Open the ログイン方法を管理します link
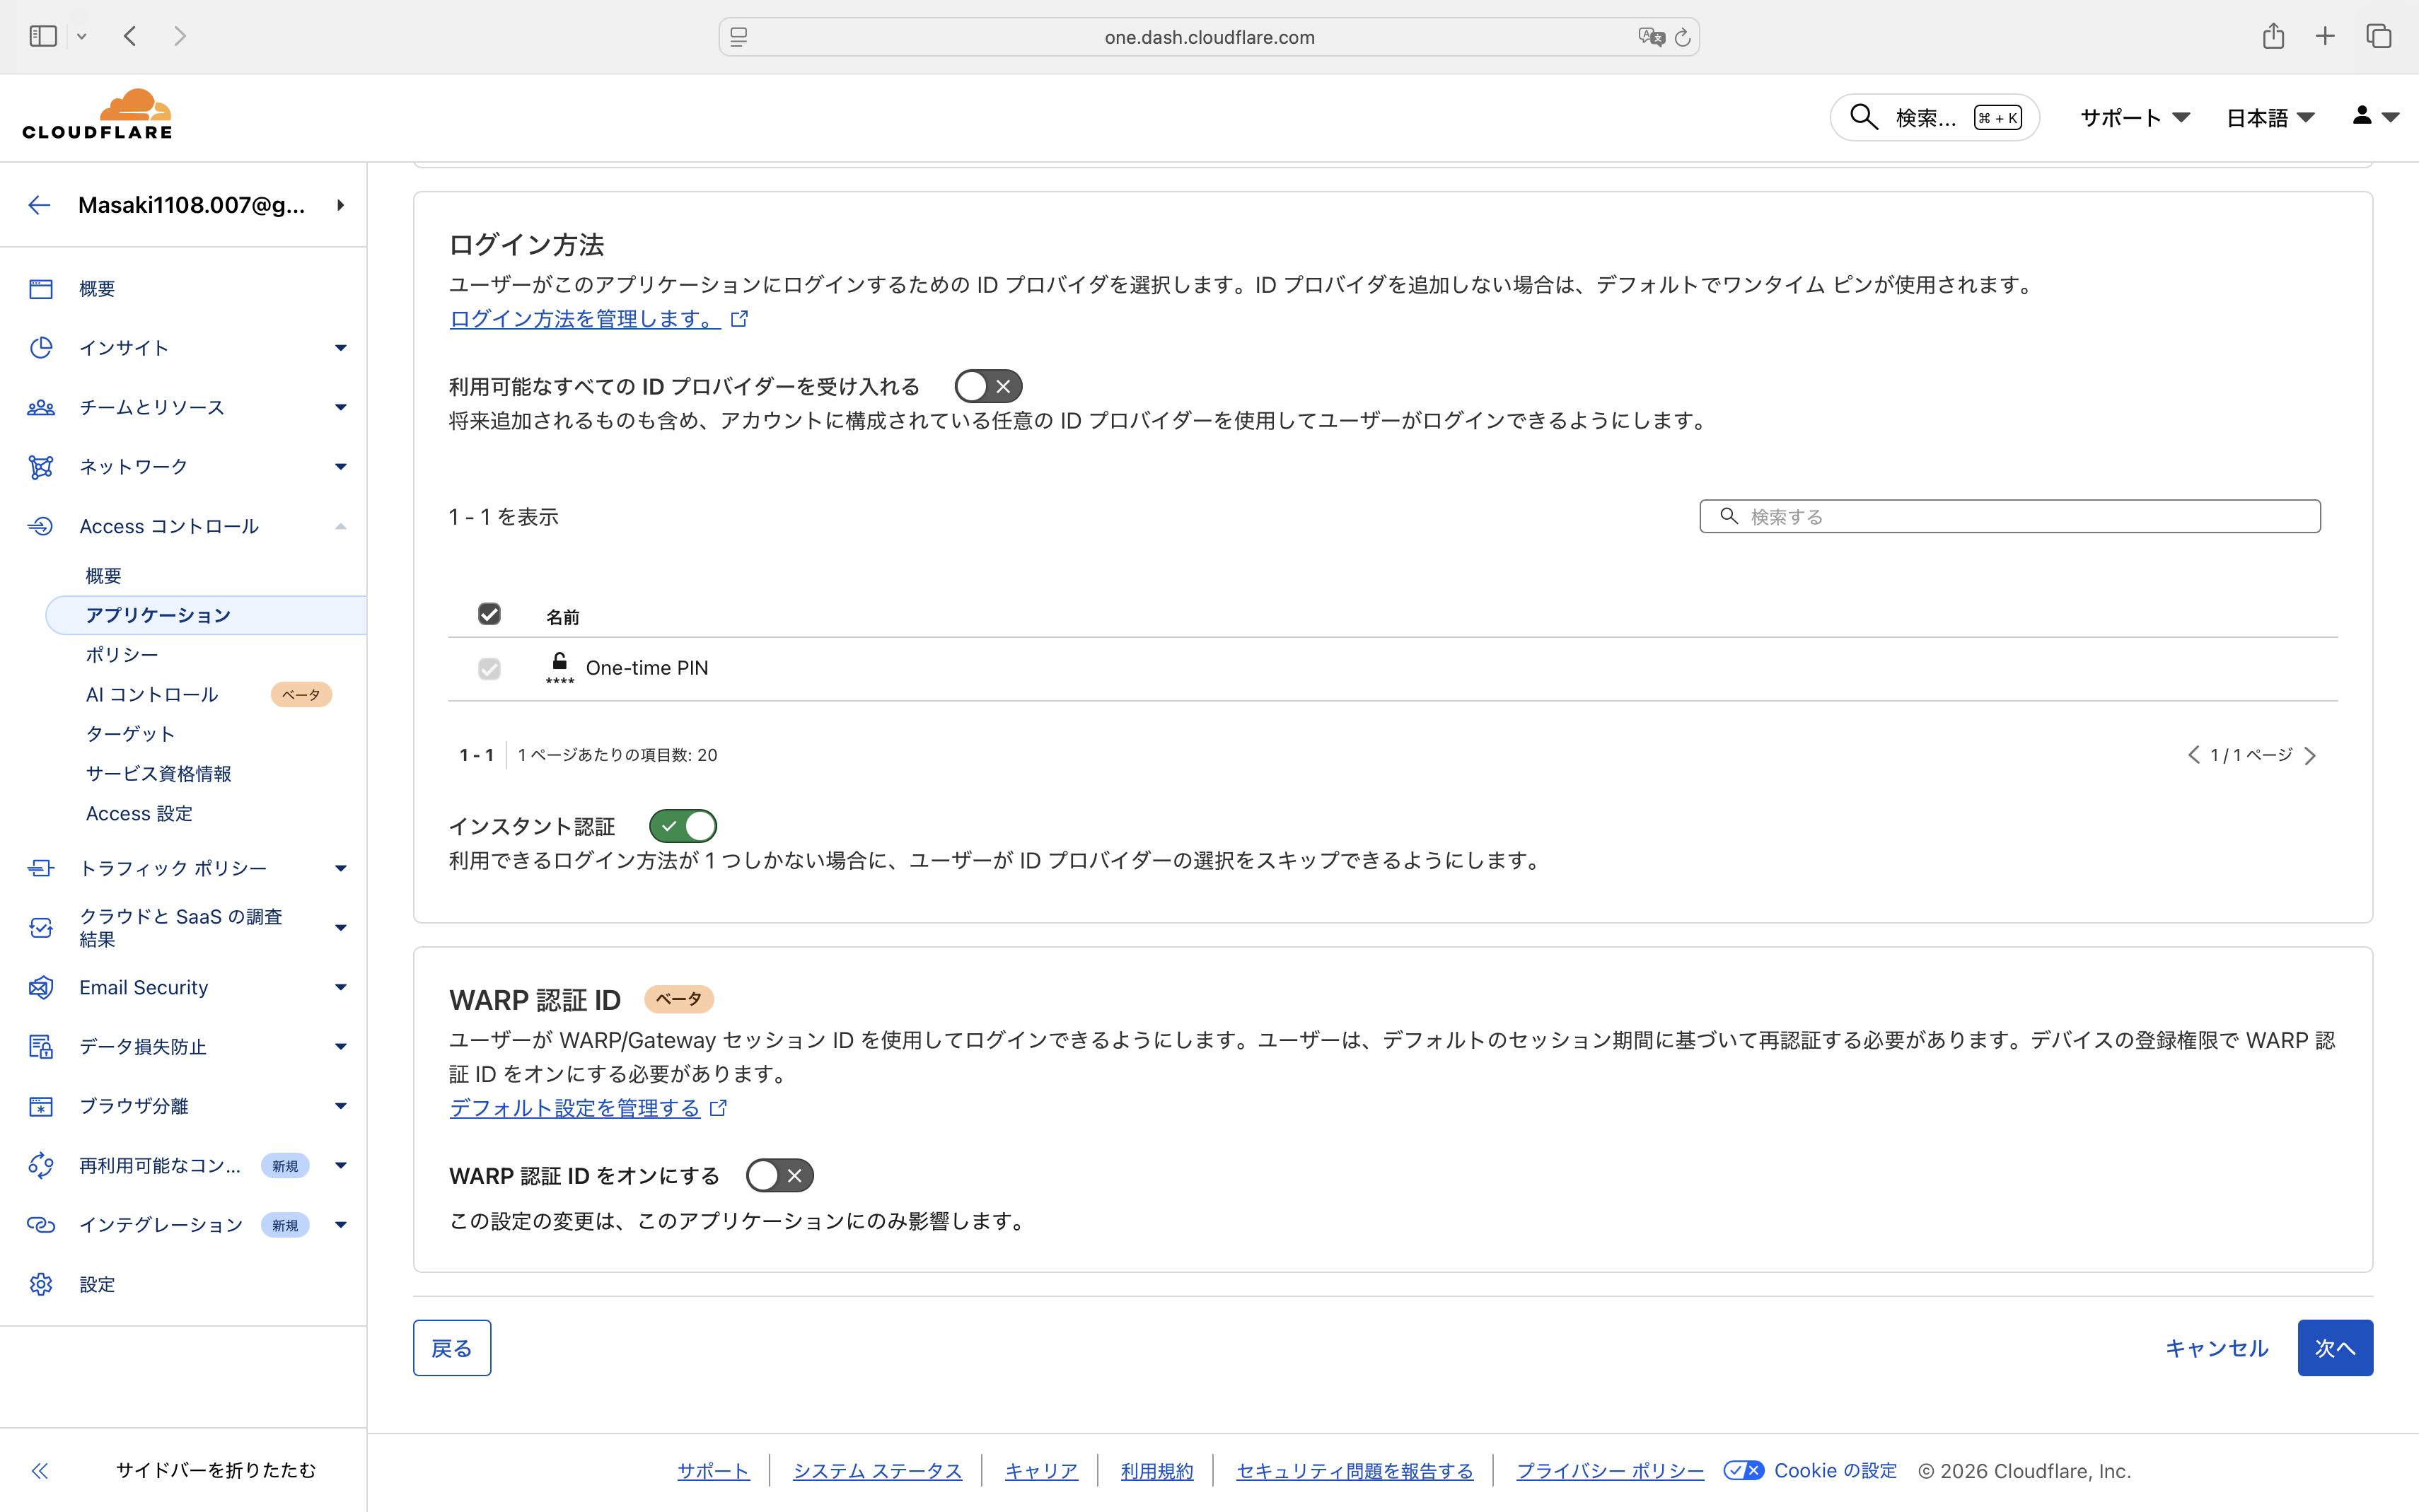This screenshot has width=2419, height=1512. (585, 318)
